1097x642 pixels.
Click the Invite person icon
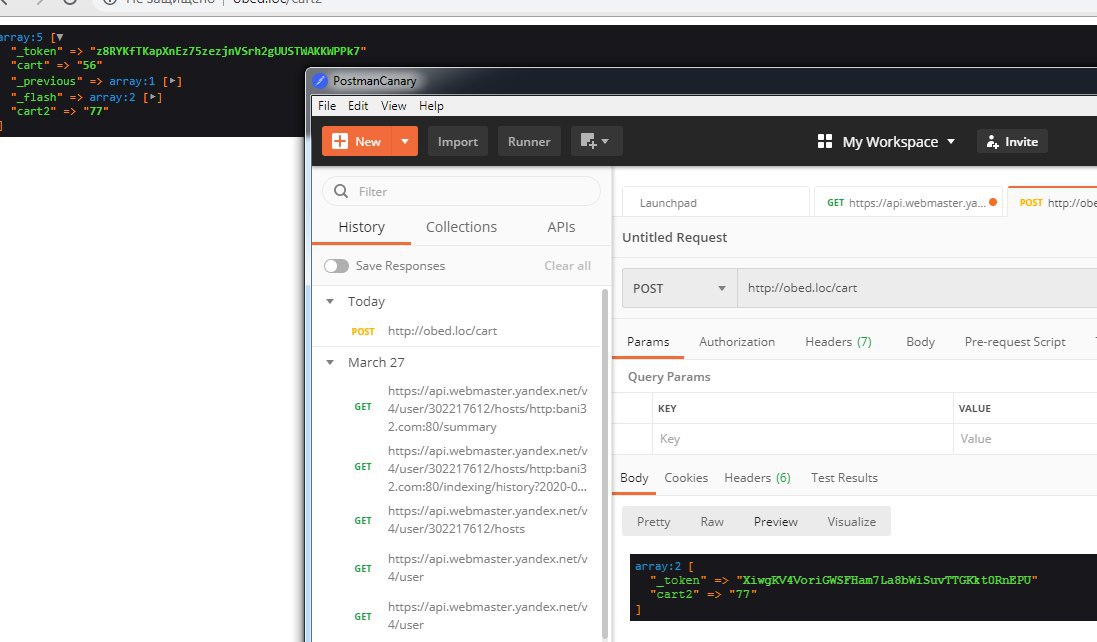pyautogui.click(x=992, y=142)
